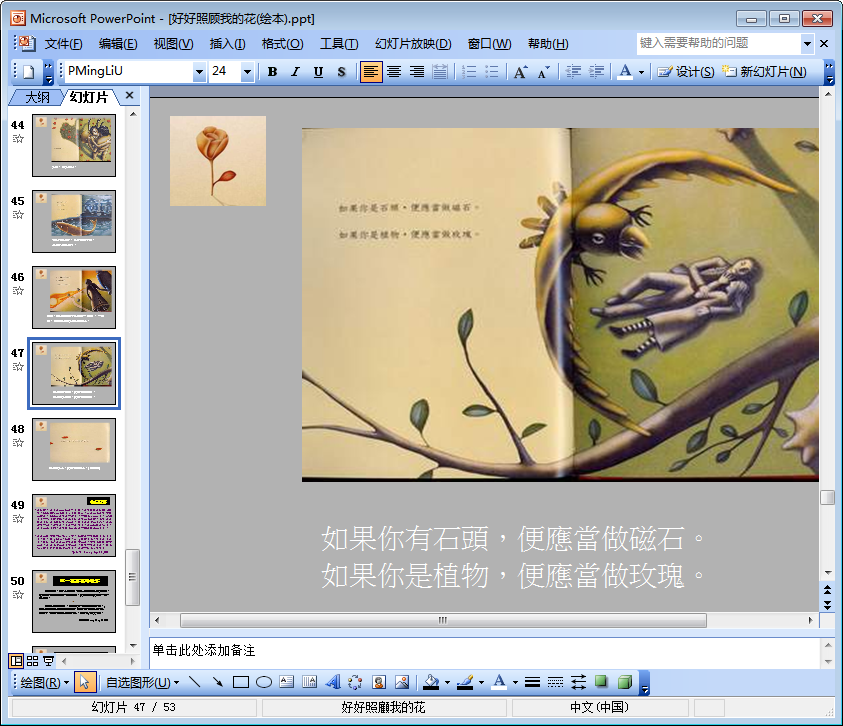Image resolution: width=843 pixels, height=726 pixels.
Task: Open the font name dropdown PMingLiU
Action: 199,72
